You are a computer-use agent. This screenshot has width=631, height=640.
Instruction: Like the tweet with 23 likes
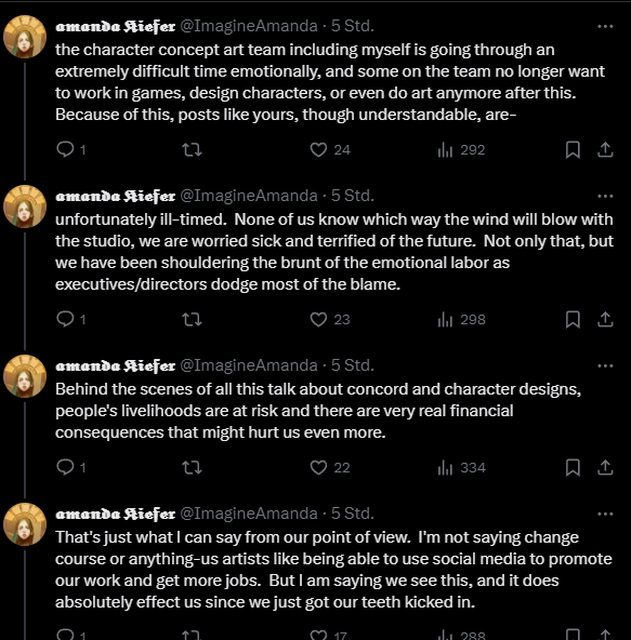click(319, 320)
